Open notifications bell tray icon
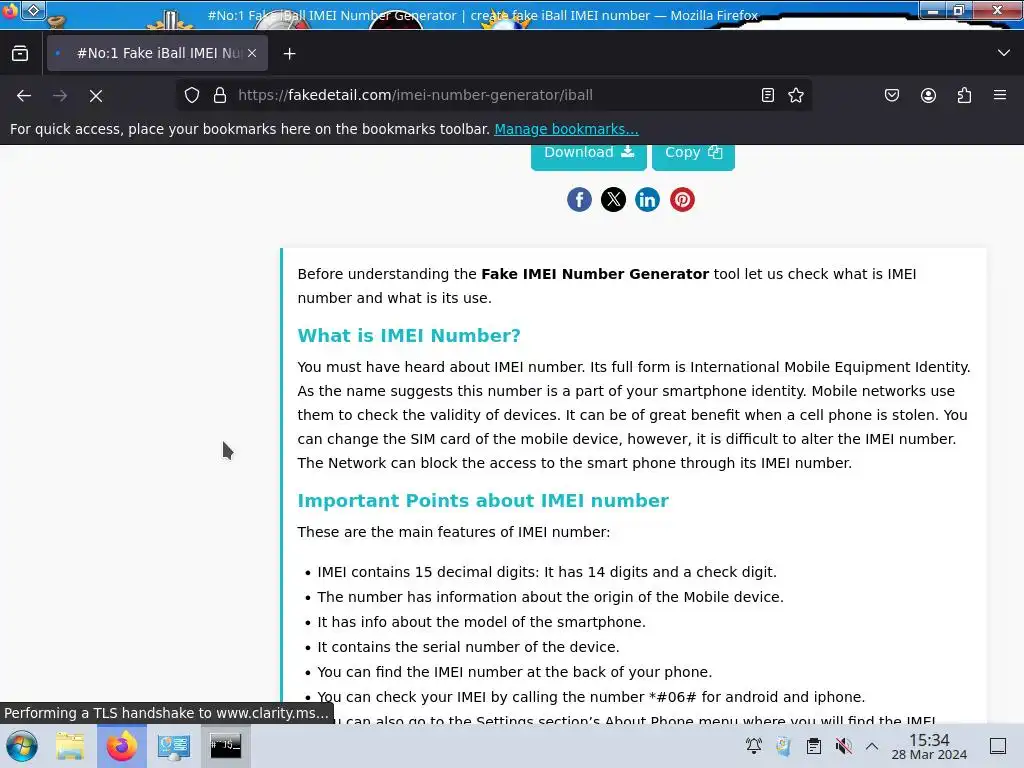This screenshot has width=1024, height=768. (754, 746)
